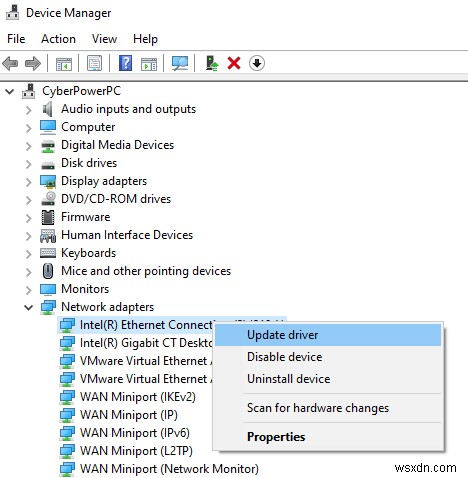Collapse the Network adapters category

pyautogui.click(x=29, y=307)
